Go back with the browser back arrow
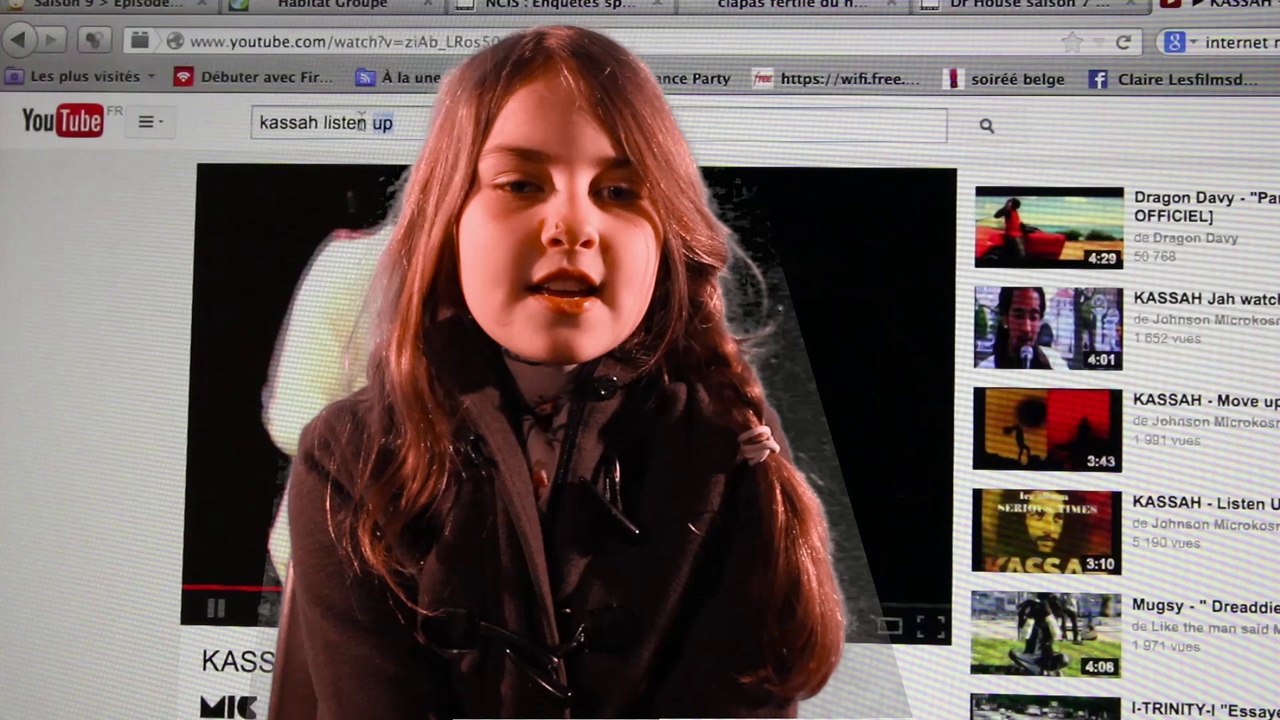Viewport: 1280px width, 720px height. (19, 41)
